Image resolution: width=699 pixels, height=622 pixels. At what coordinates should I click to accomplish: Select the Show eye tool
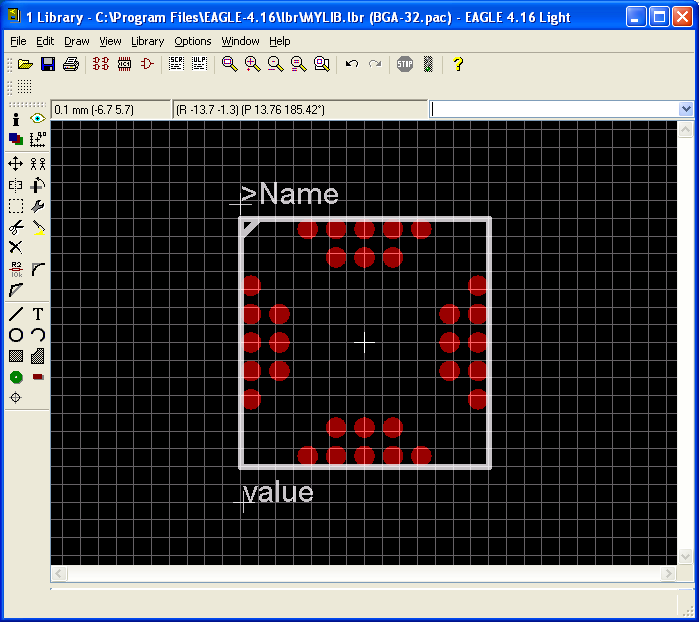click(x=38, y=119)
